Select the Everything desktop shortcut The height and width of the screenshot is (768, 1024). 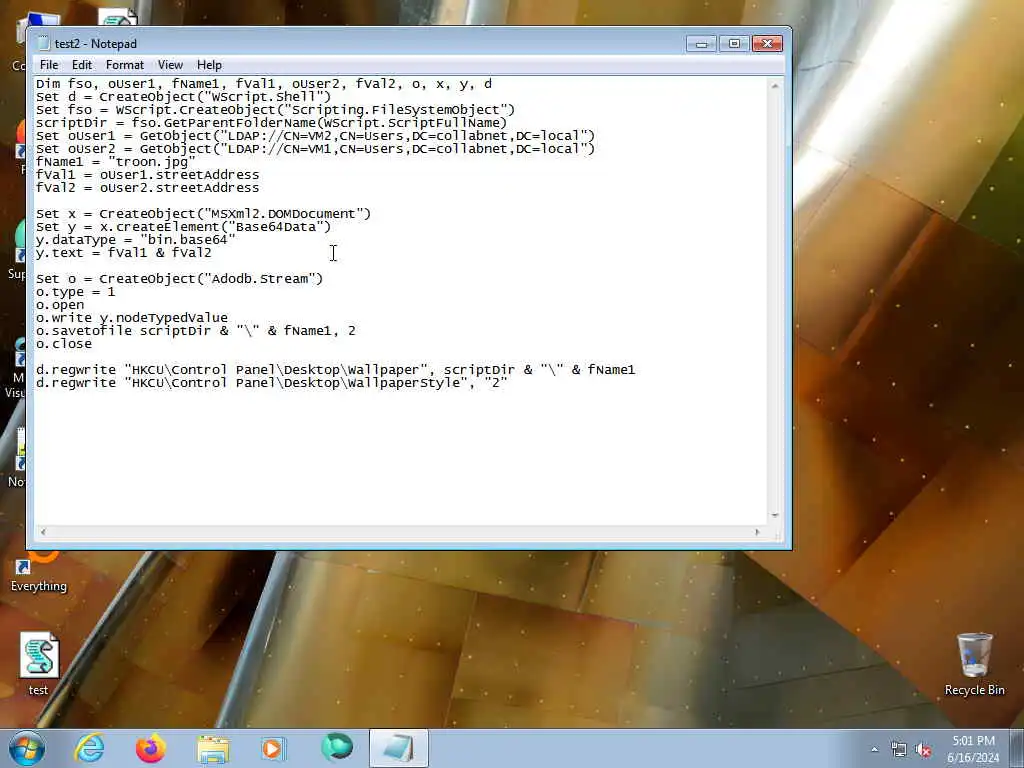[39, 571]
